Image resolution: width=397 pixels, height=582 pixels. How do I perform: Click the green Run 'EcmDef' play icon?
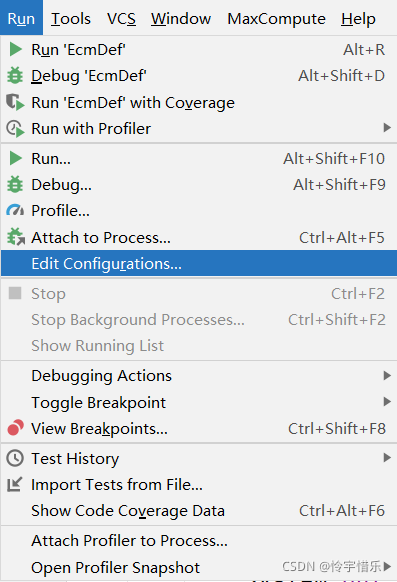(x=15, y=49)
